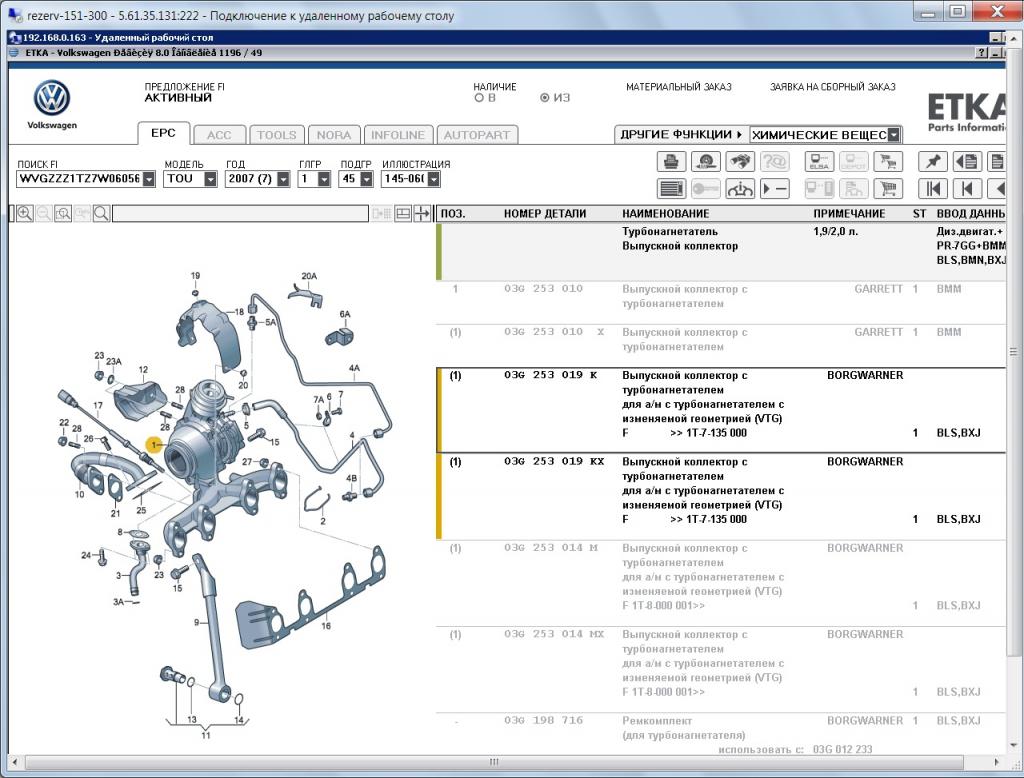Image resolution: width=1024 pixels, height=778 pixels.
Task: Click the ДРУГИЕ ФУНКЦИИ button
Action: click(681, 135)
